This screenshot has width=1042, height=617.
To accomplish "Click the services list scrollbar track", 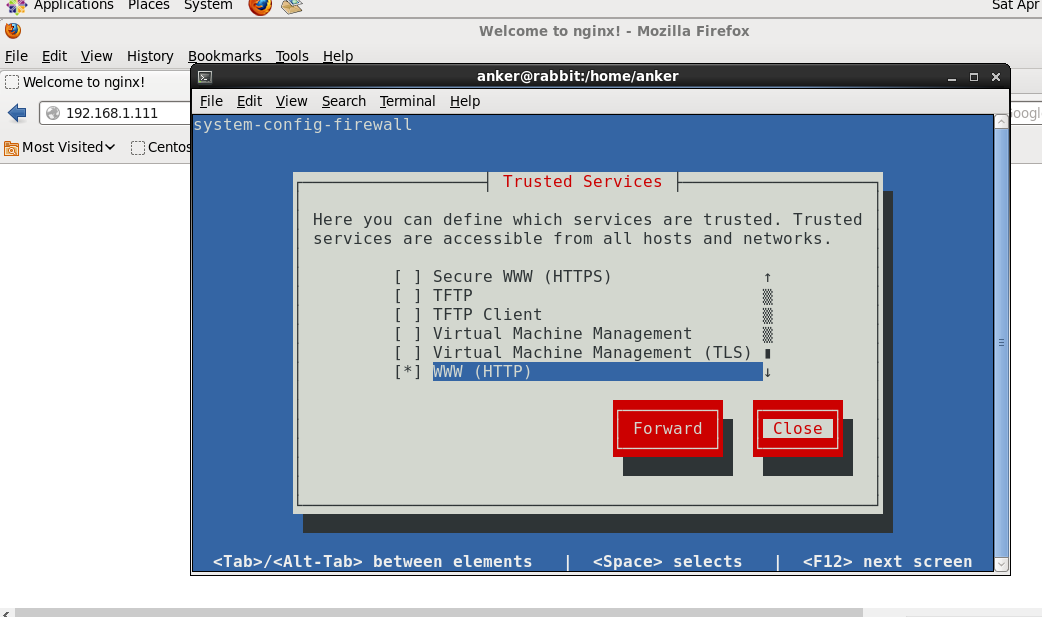I will 768,315.
